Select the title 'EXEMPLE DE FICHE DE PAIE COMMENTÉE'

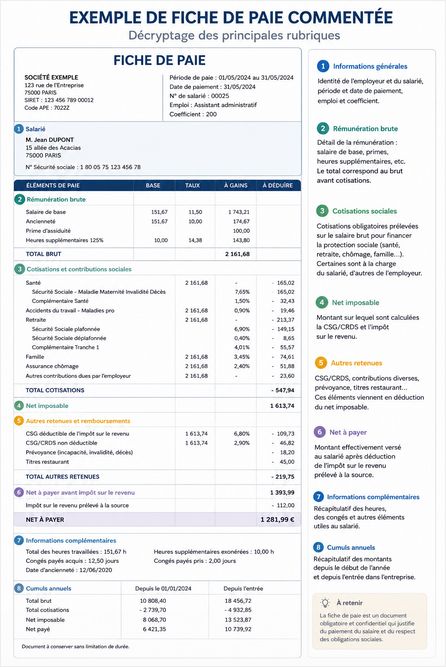[231, 17]
